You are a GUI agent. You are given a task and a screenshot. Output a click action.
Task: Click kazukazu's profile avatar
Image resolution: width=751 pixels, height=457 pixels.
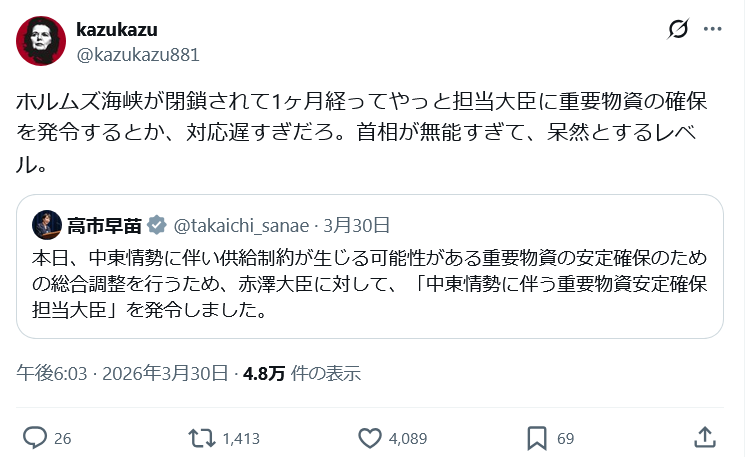click(41, 41)
